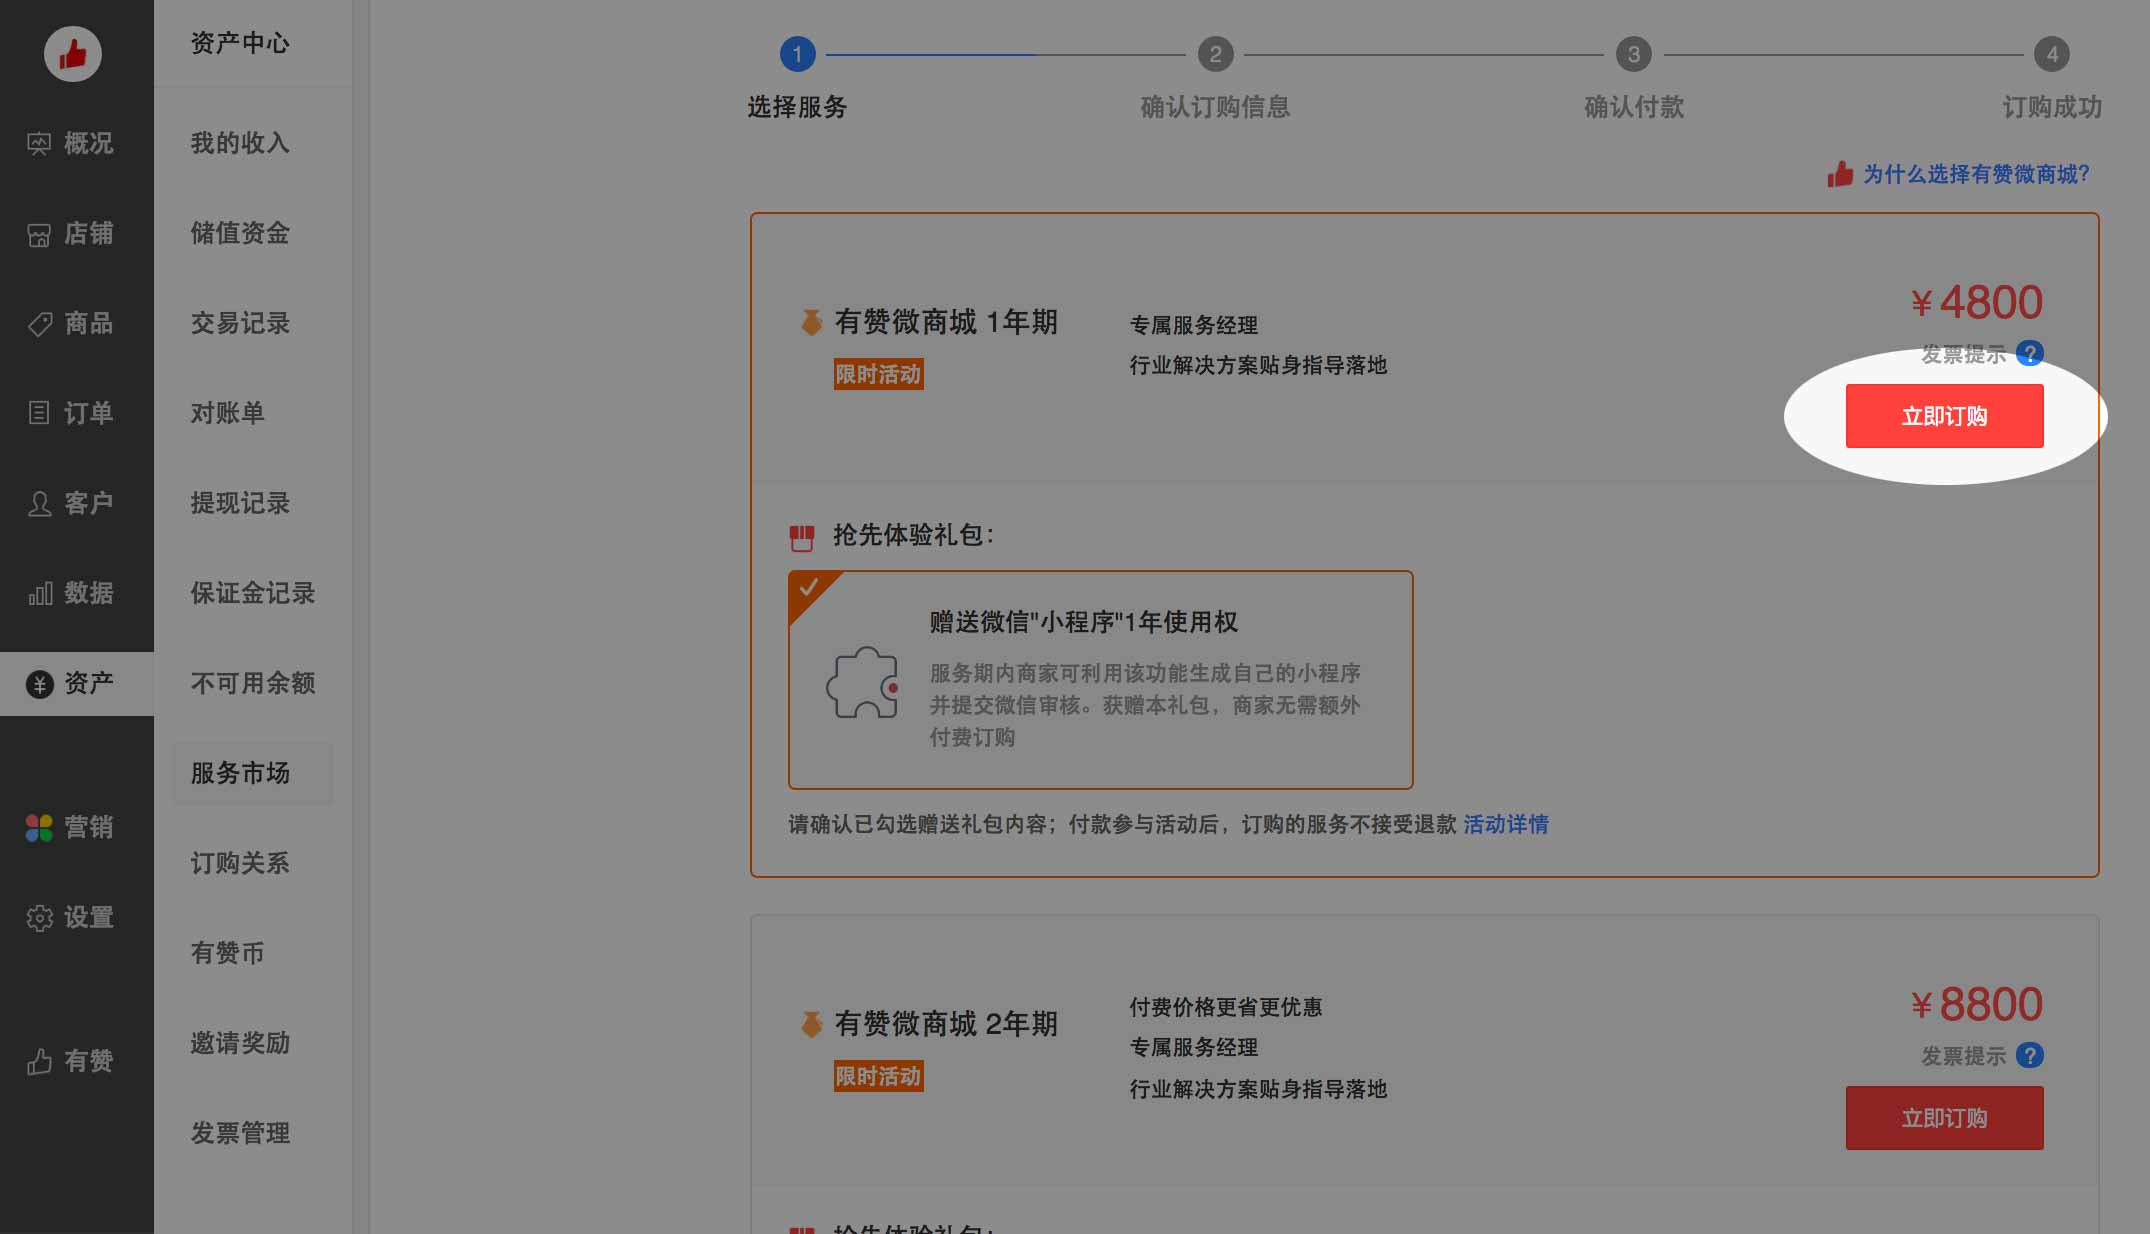The image size is (2150, 1234).
Task: Click 限时活动 badge on 1年期 plan
Action: [878, 374]
